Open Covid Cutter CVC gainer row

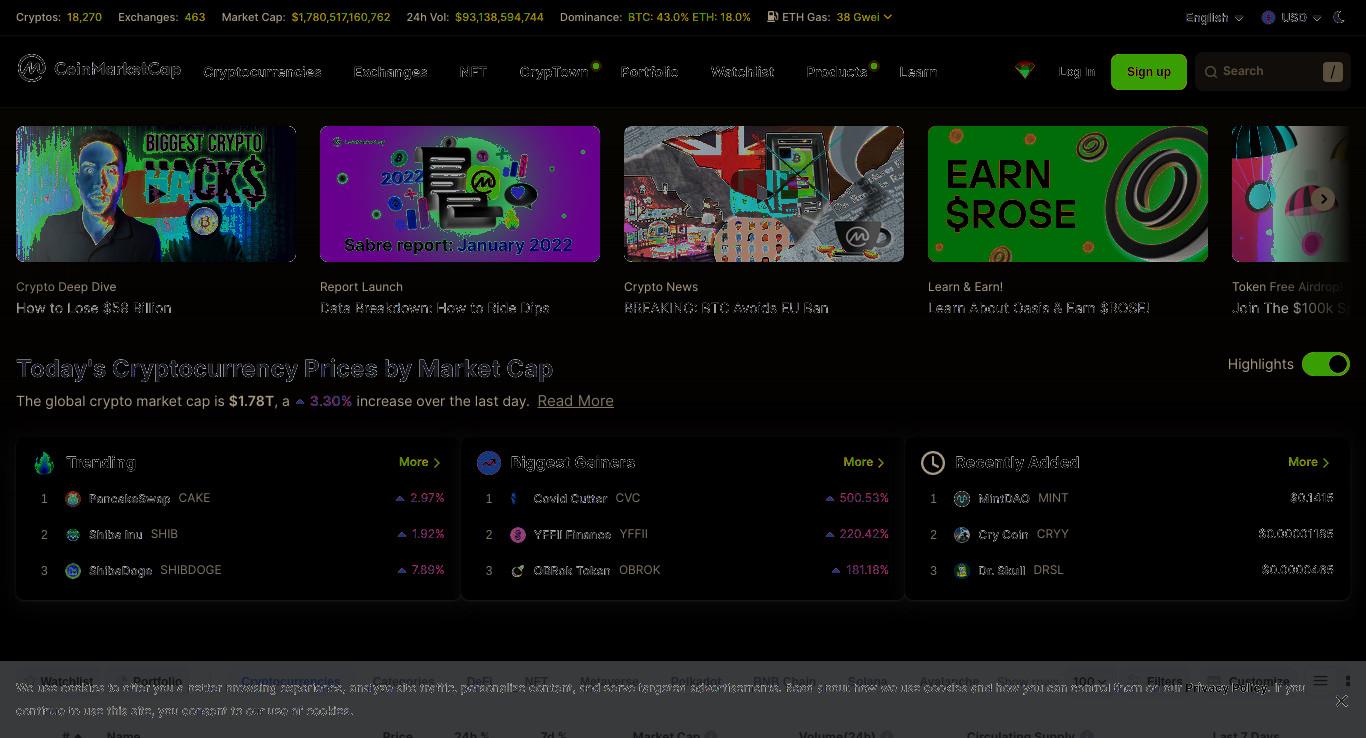pyautogui.click(x=683, y=498)
